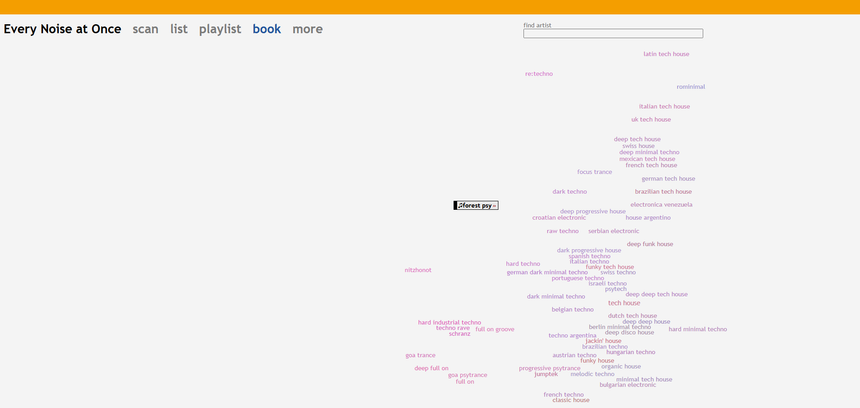Play the latin tech house genre
860x408 pixels.
[x=665, y=54]
